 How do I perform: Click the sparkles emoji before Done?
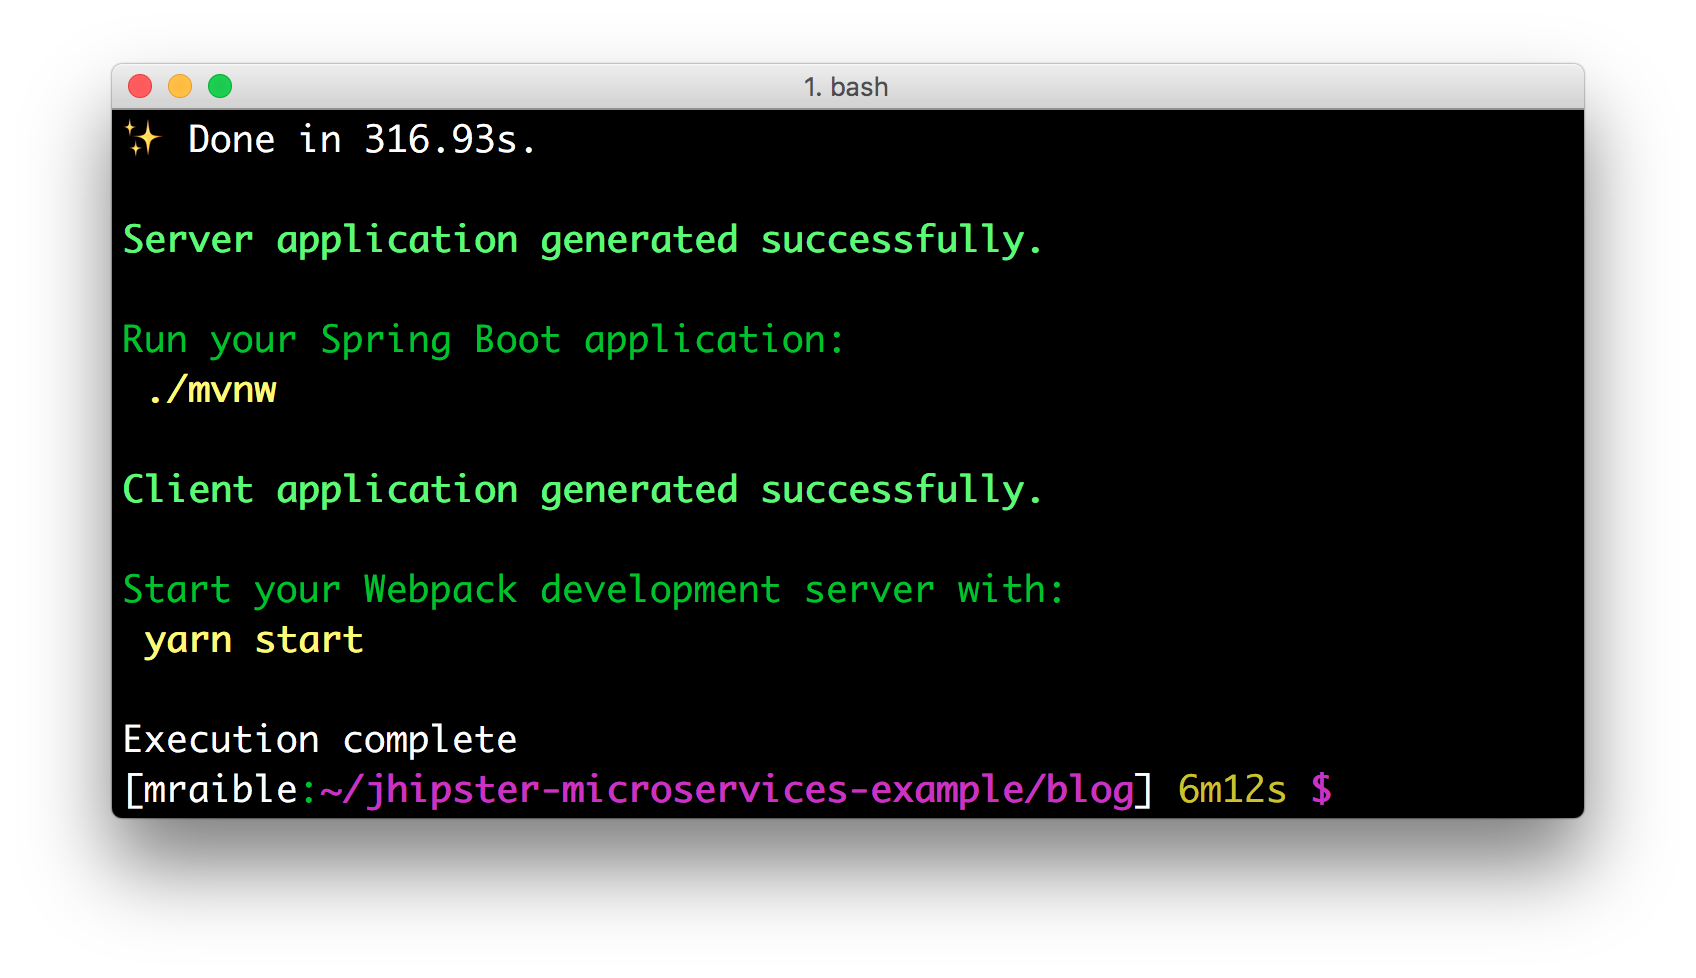click(142, 139)
